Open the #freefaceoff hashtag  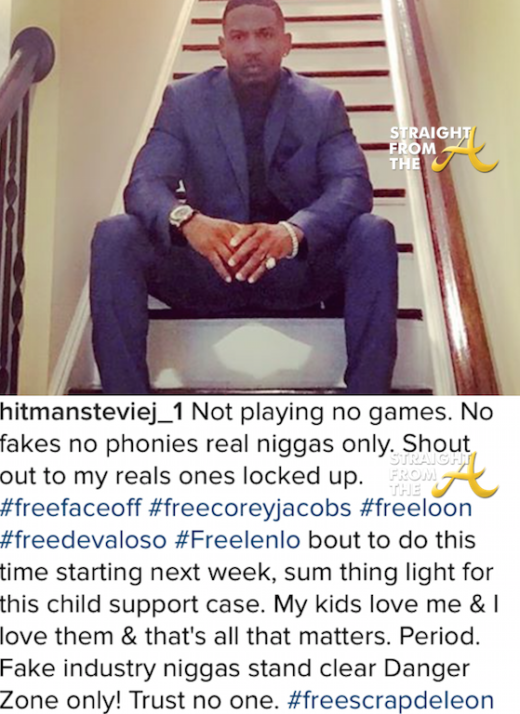point(71,508)
